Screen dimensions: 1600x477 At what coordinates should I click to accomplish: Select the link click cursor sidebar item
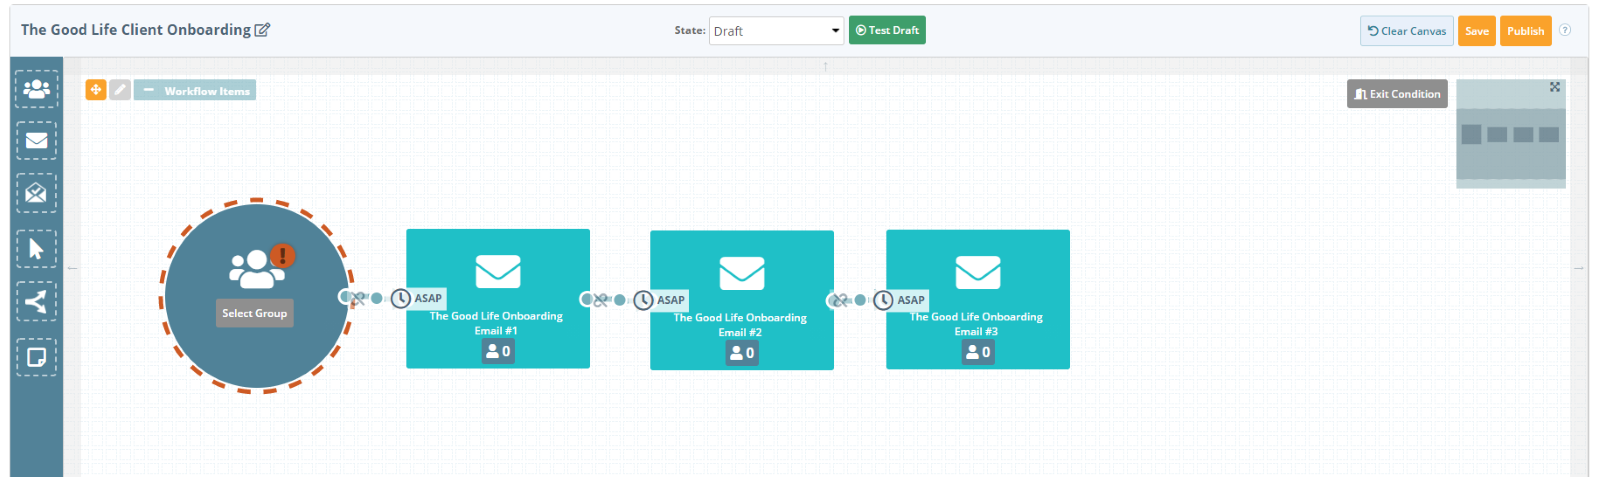[36, 248]
